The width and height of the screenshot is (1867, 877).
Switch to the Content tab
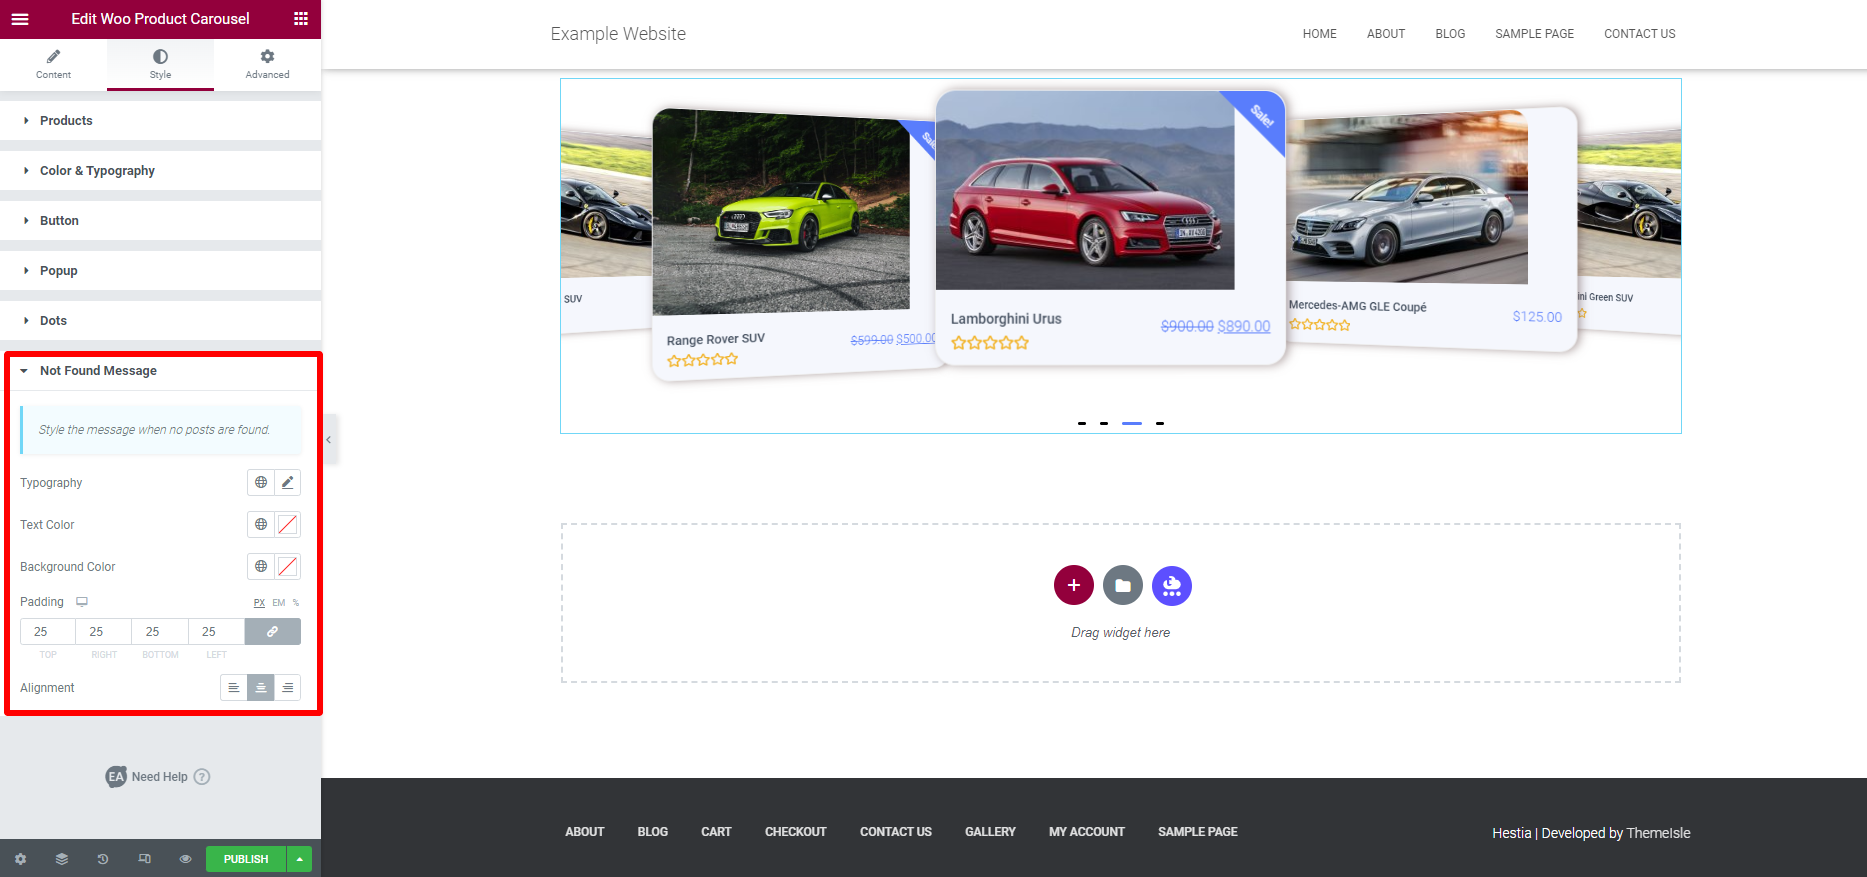pos(53,64)
